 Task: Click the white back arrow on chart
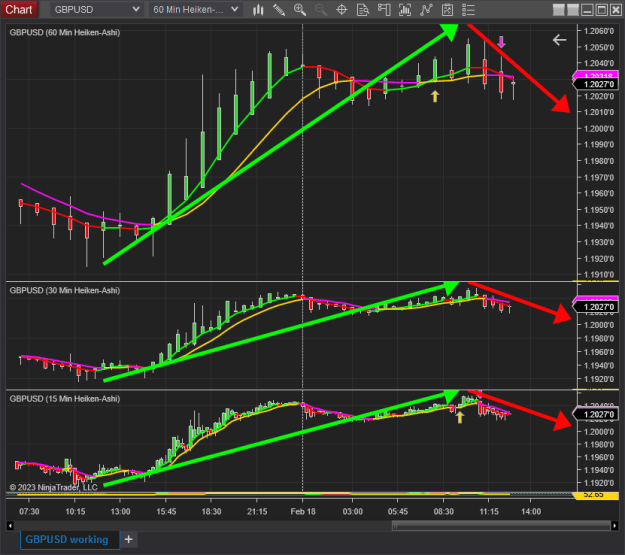pyautogui.click(x=559, y=39)
